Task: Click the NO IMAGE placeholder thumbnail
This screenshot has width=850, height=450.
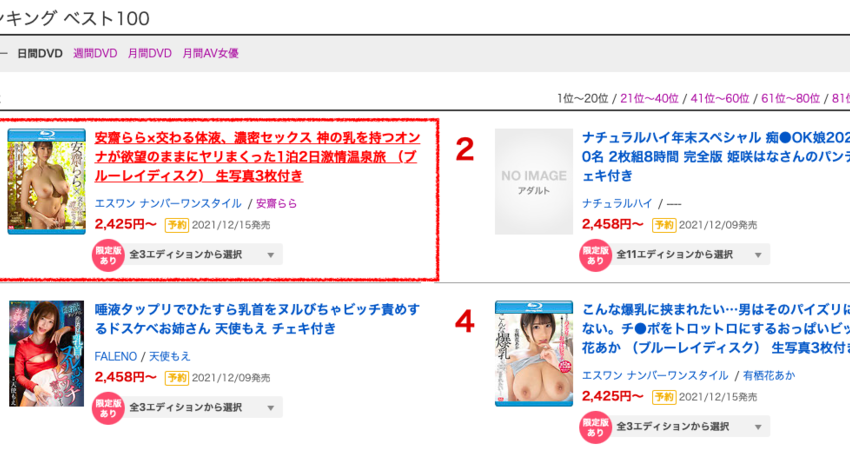Action: [534, 182]
